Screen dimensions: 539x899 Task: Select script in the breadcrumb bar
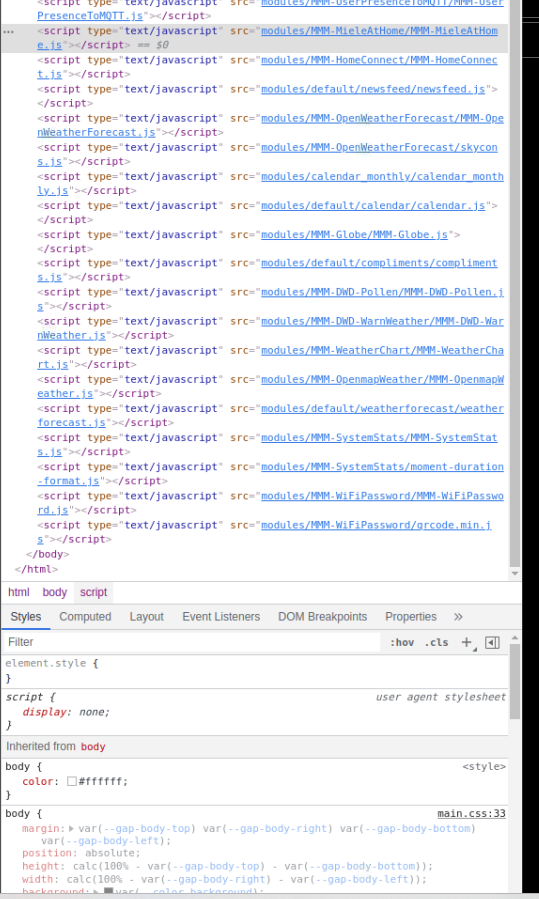click(x=93, y=592)
